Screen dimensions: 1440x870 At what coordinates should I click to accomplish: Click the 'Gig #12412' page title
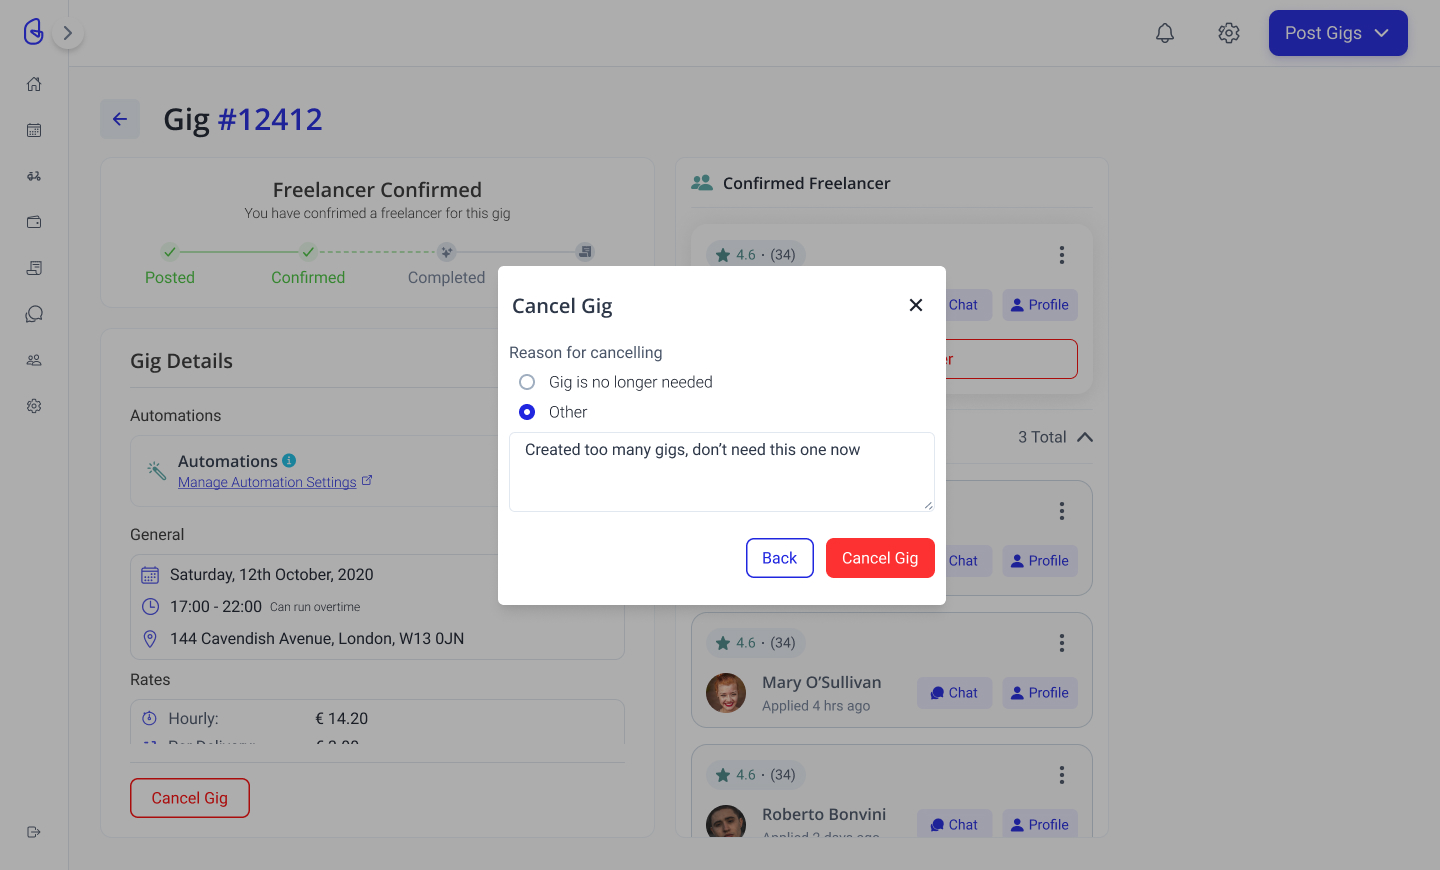point(243,120)
